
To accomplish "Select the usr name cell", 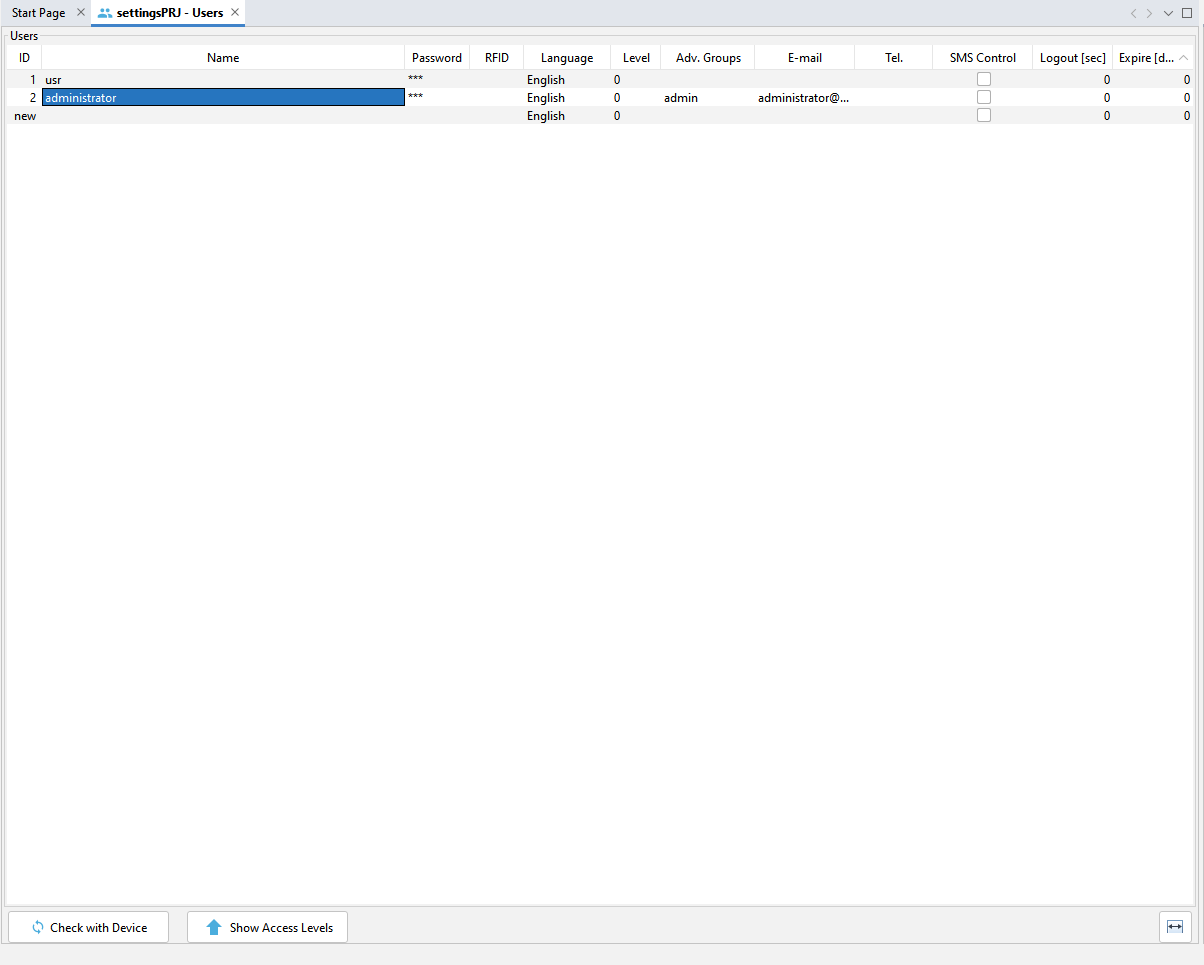I will pos(223,79).
